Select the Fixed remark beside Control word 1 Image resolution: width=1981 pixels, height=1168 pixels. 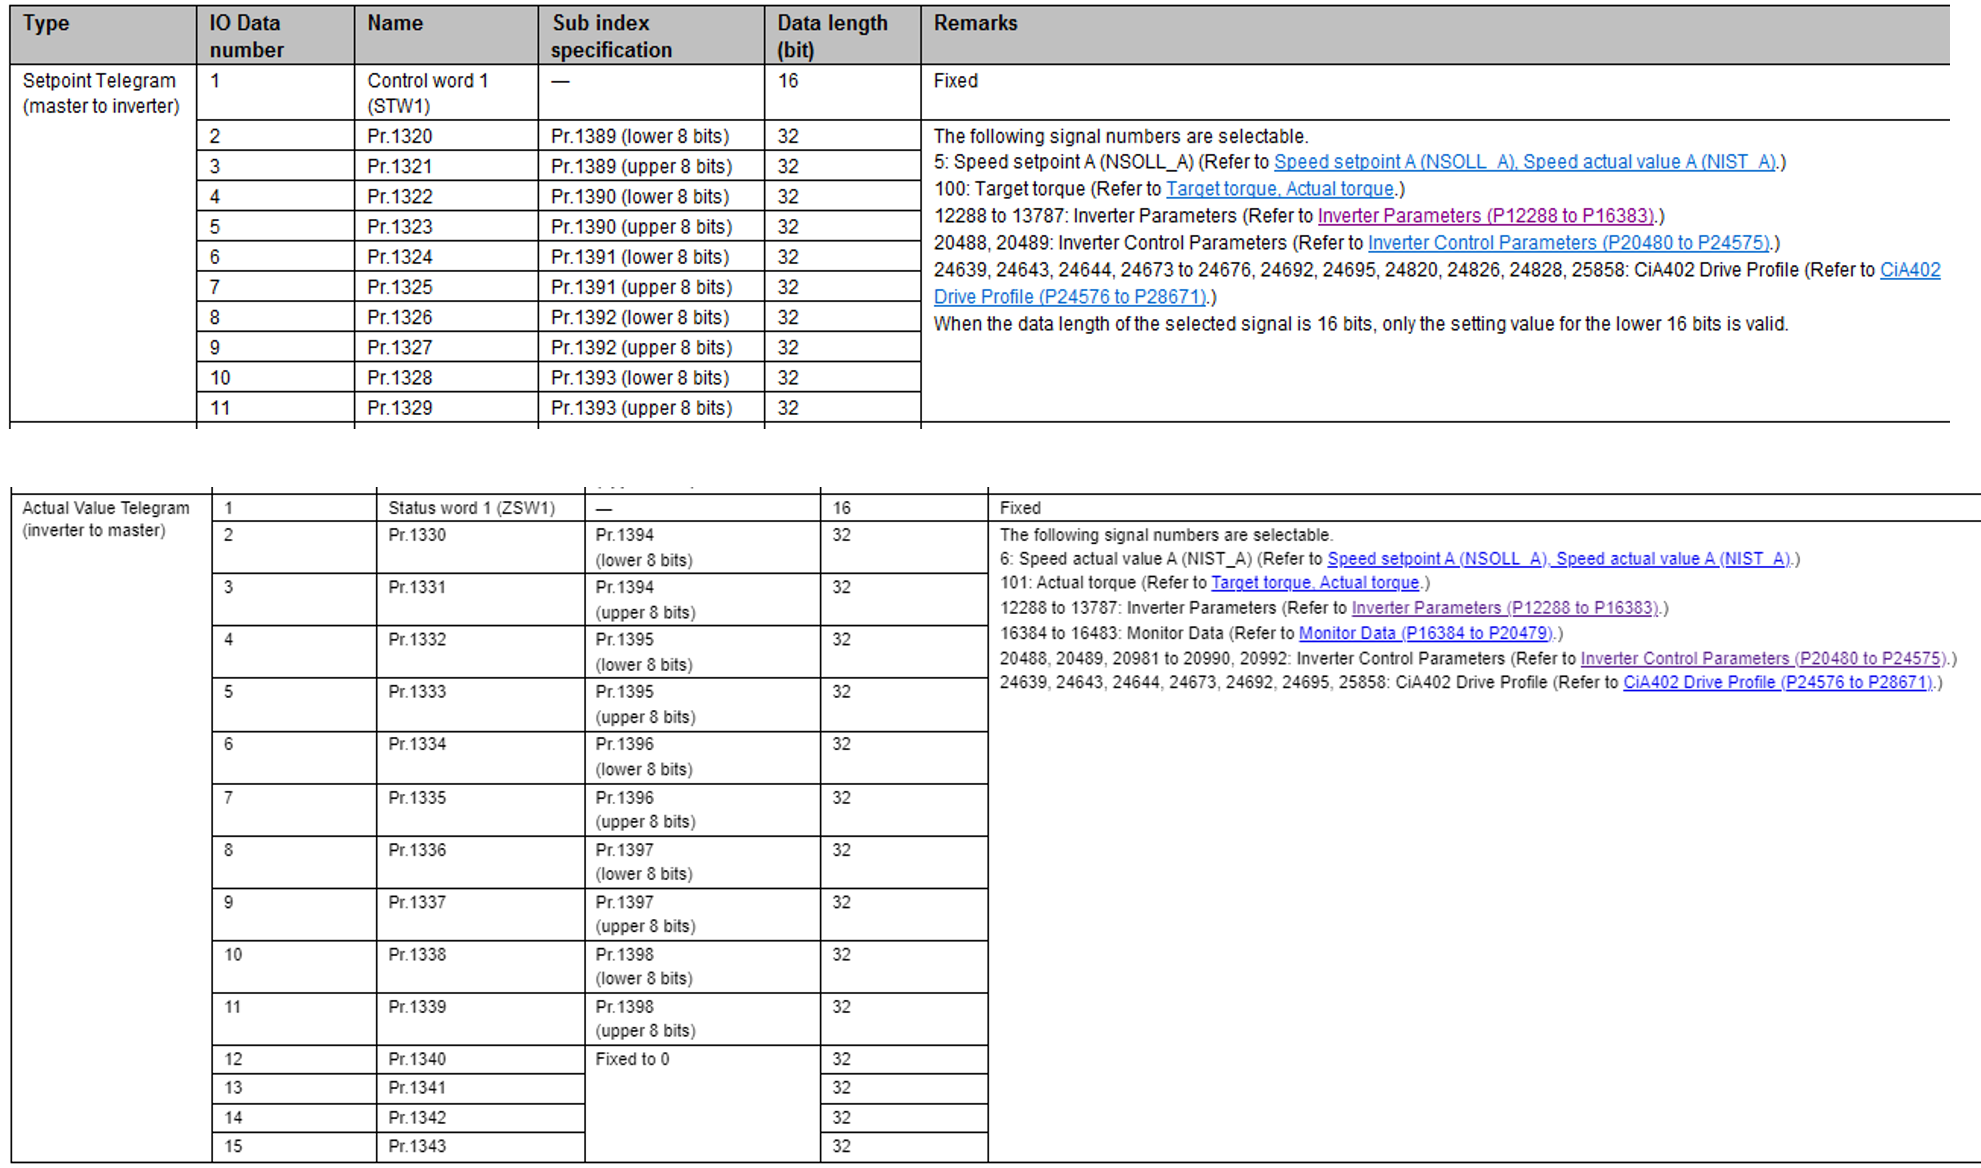1435,94
